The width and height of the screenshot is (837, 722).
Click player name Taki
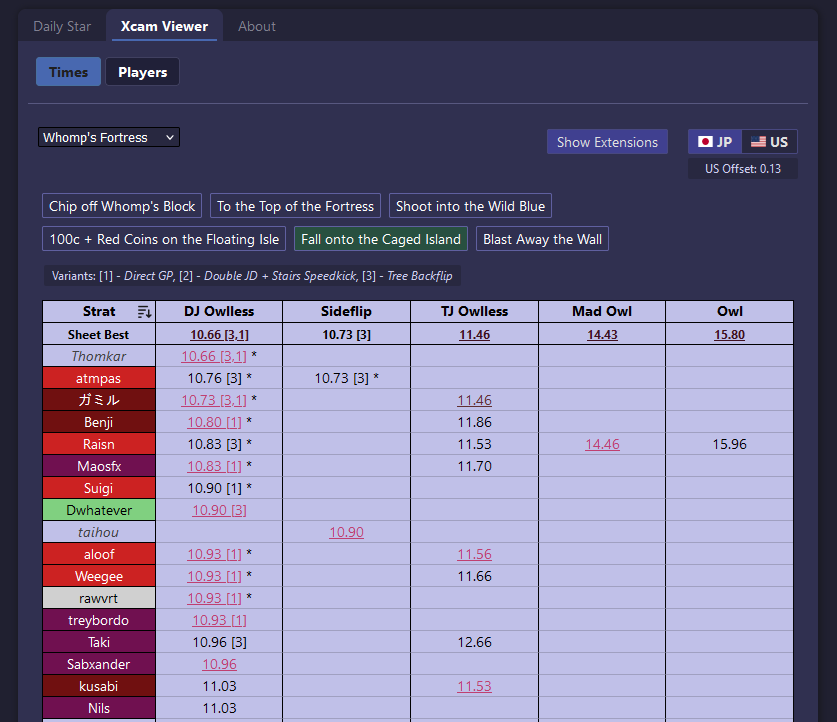click(x=99, y=642)
